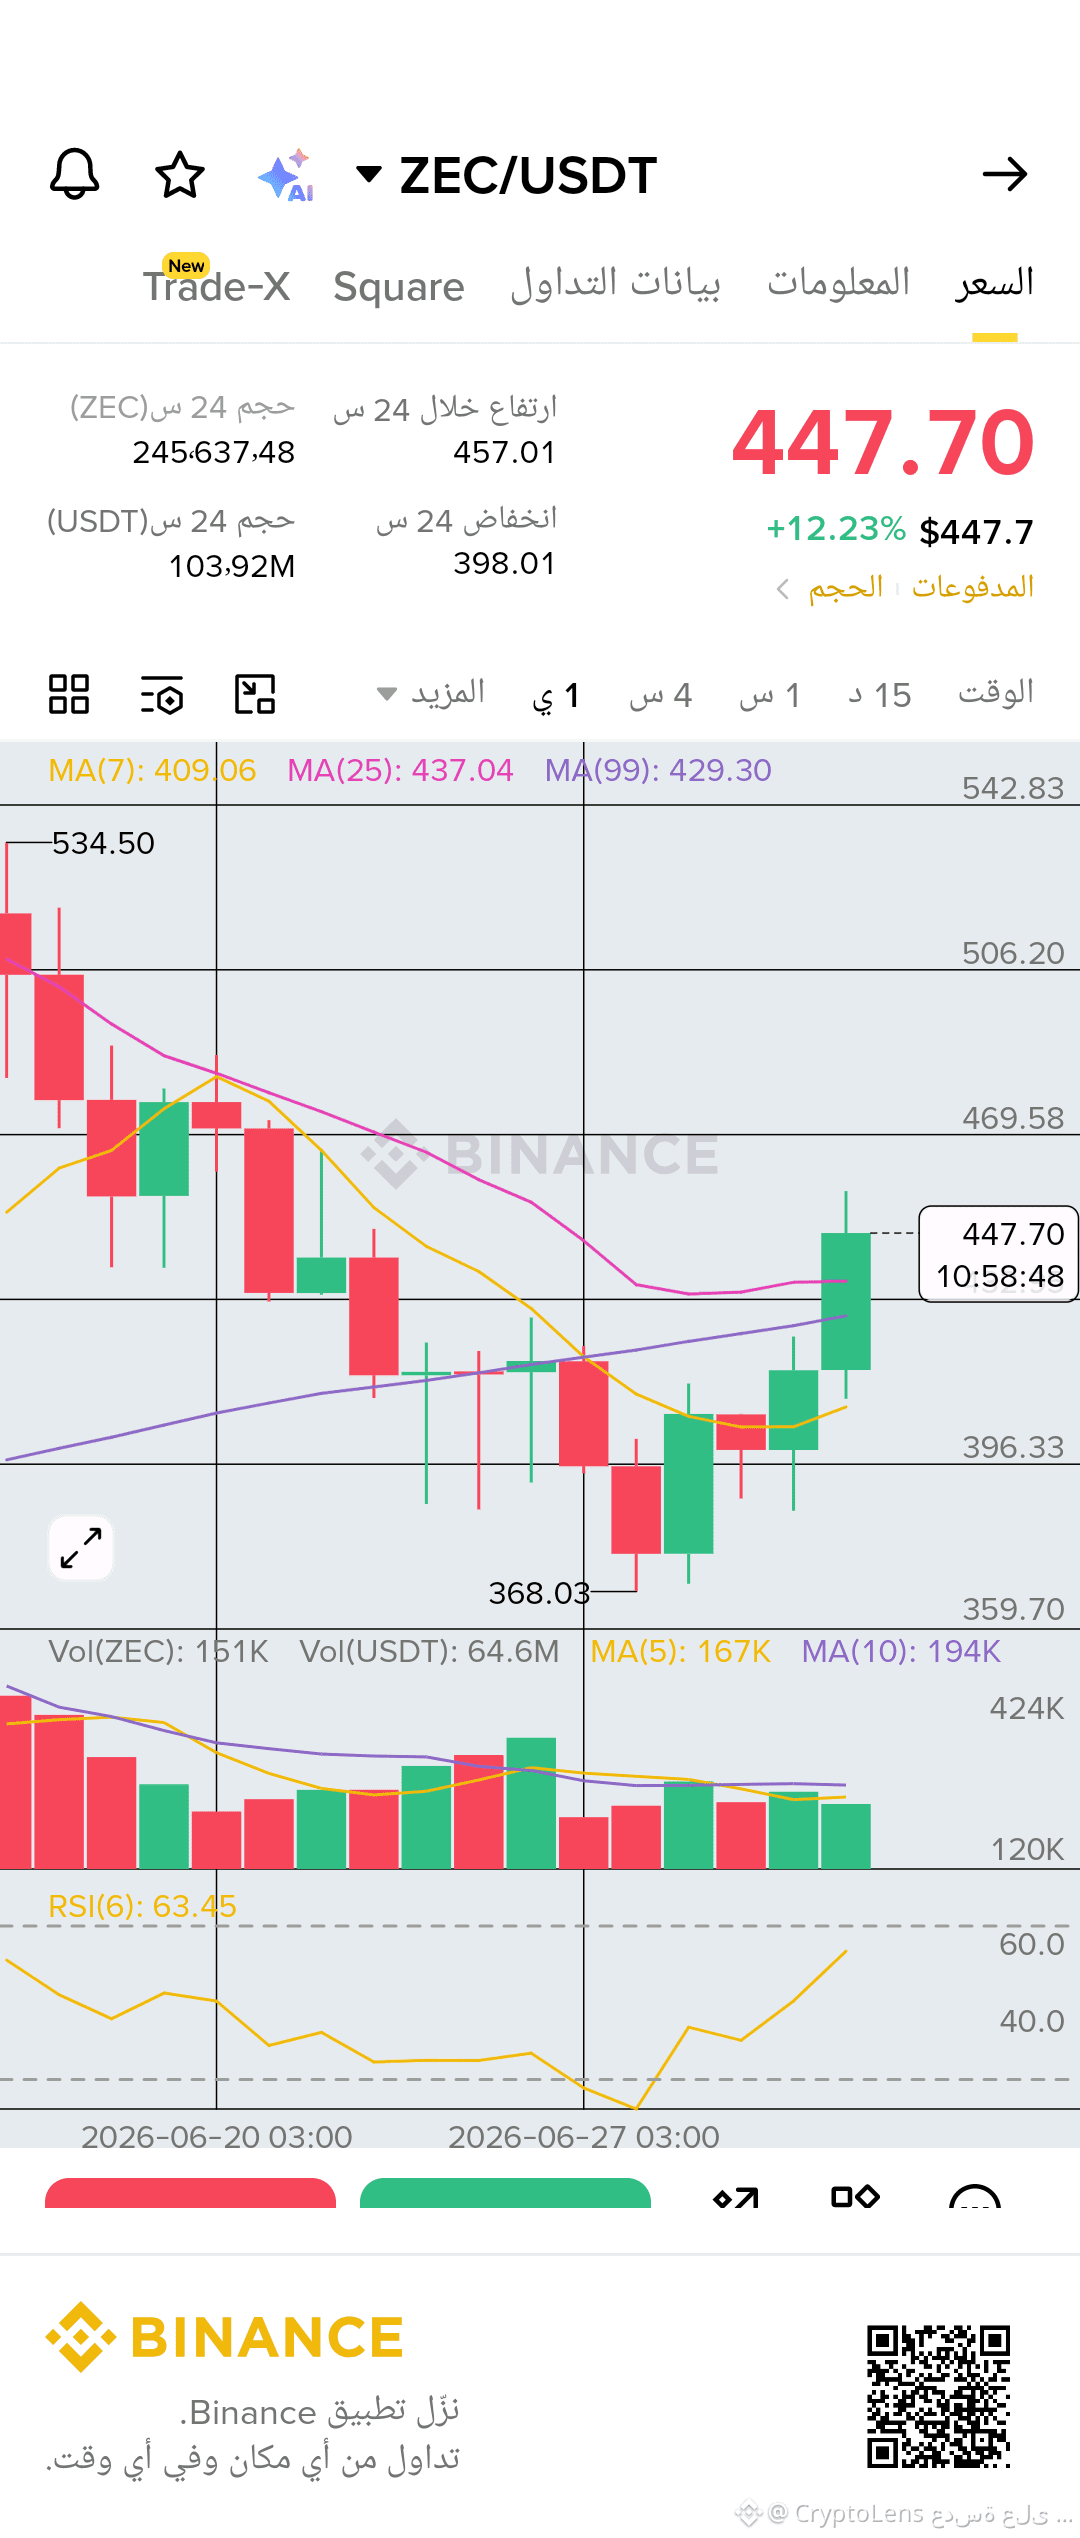Tap 24h volume 103.92M value
Screen dimensions: 1080x2538
click(x=232, y=567)
